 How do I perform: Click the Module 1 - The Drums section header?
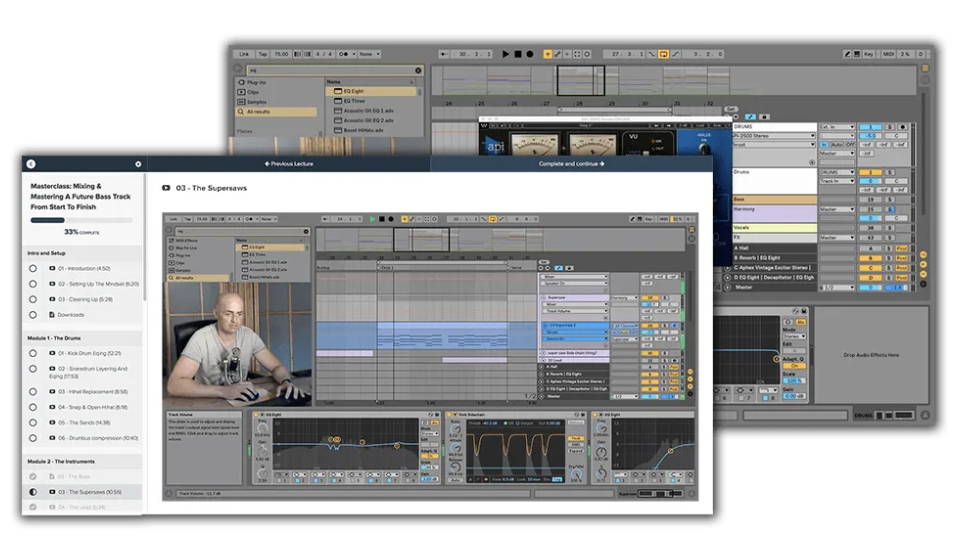point(82,338)
